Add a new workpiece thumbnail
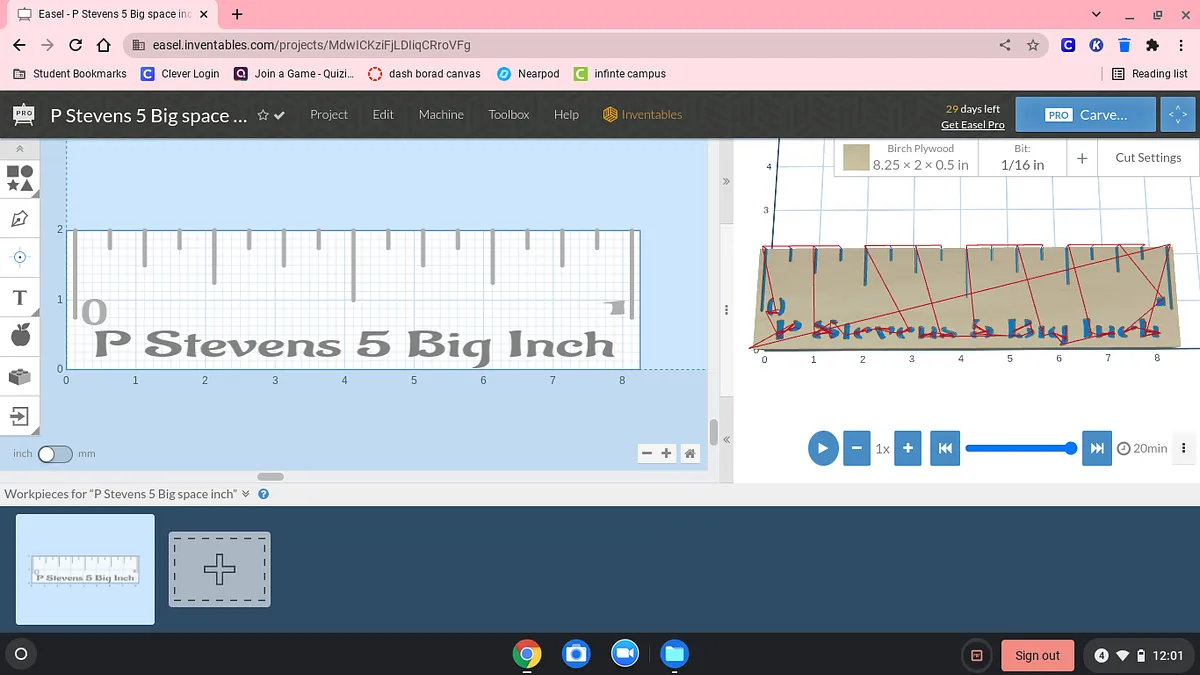Viewport: 1200px width, 675px height. pyautogui.click(x=219, y=569)
